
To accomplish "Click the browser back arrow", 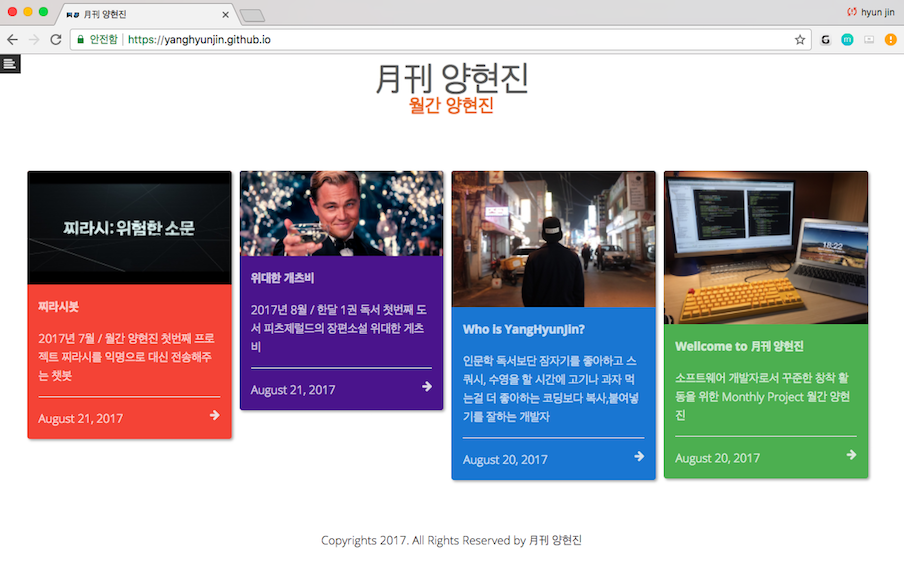I will [x=12, y=40].
